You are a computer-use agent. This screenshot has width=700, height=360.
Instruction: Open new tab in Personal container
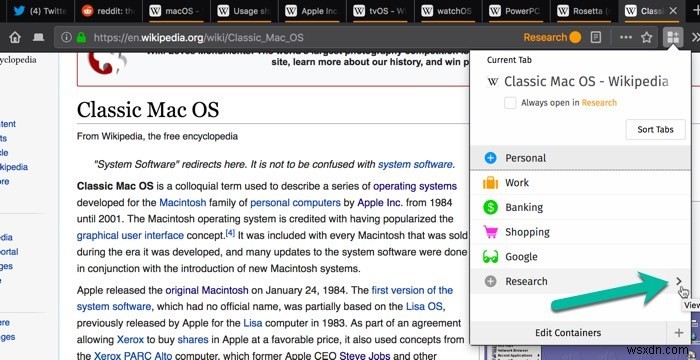tap(580, 158)
